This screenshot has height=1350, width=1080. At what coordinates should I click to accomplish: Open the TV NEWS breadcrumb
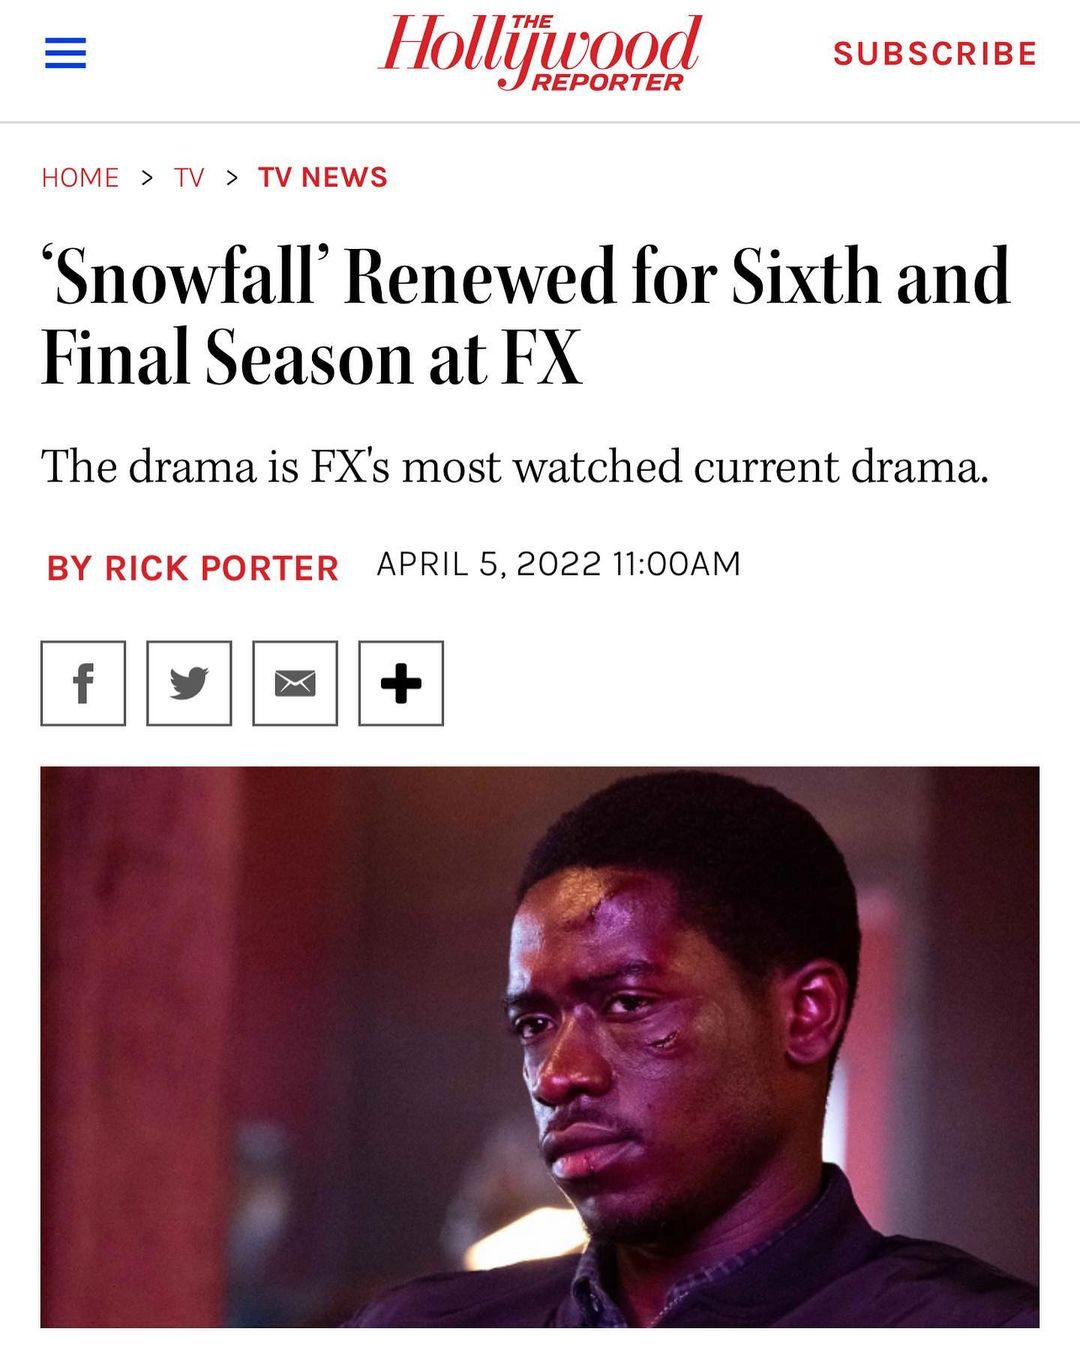322,178
